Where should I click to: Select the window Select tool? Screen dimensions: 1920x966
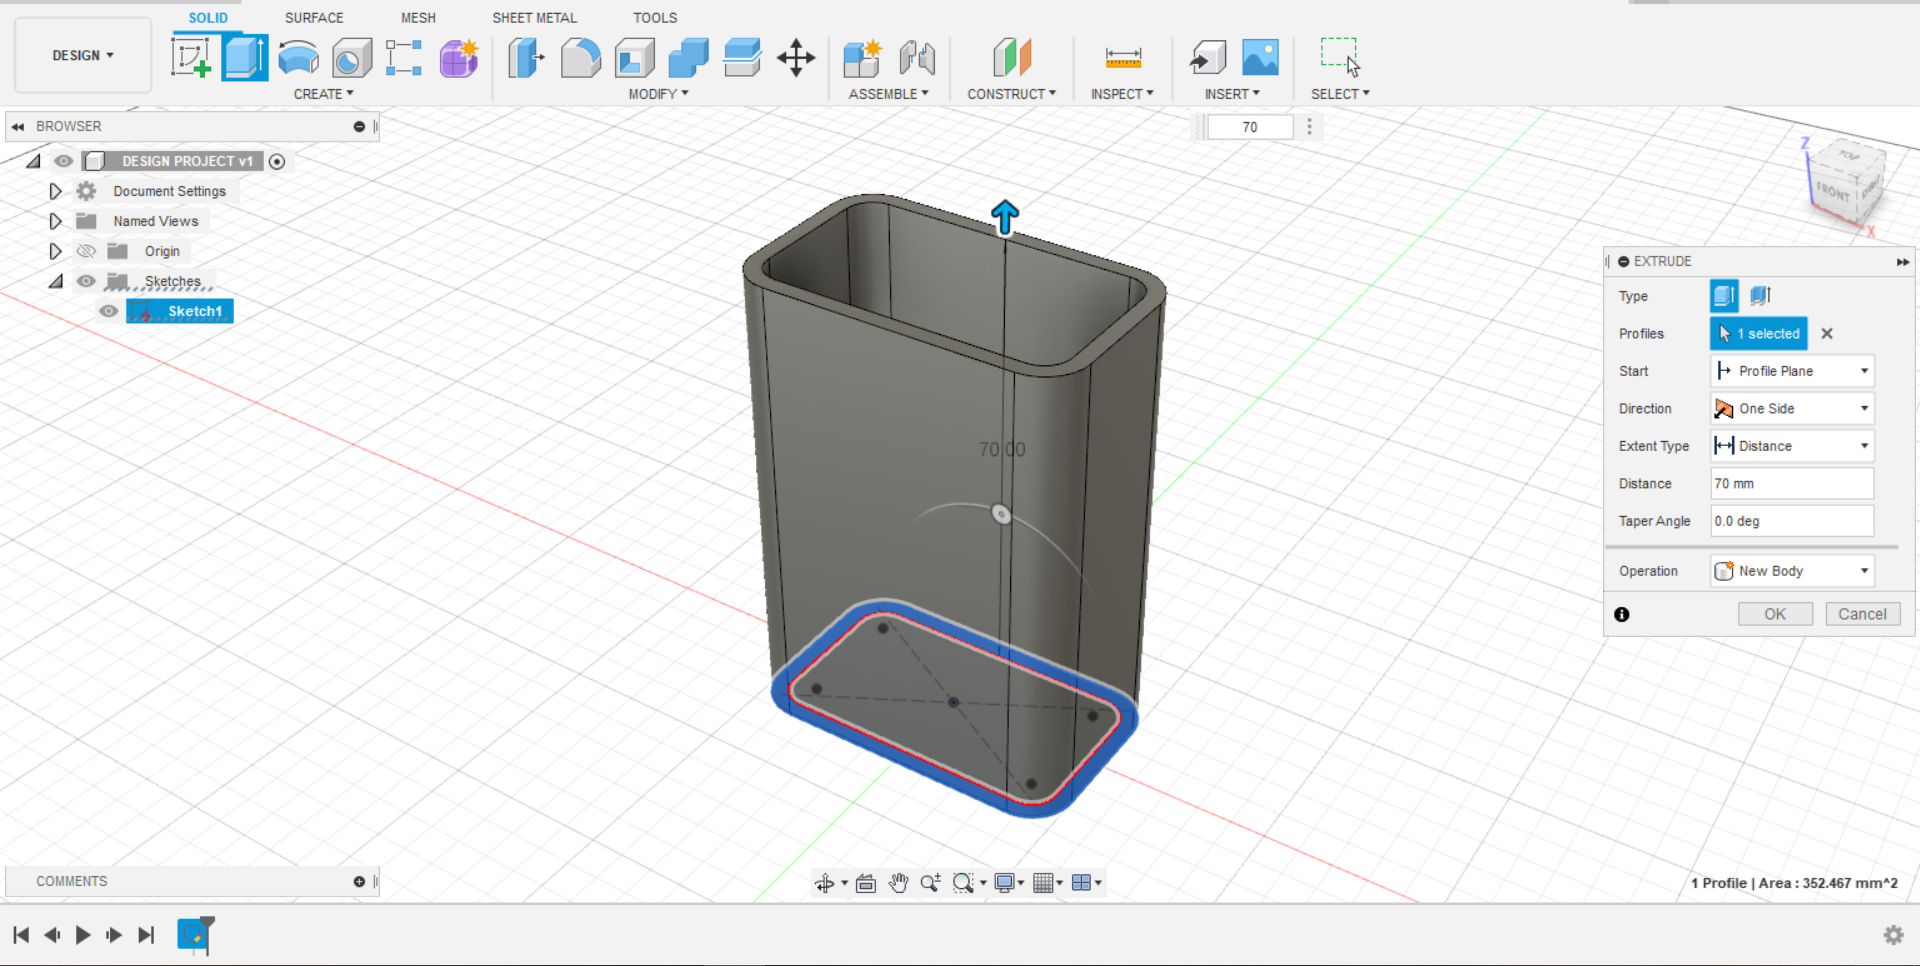(1340, 57)
